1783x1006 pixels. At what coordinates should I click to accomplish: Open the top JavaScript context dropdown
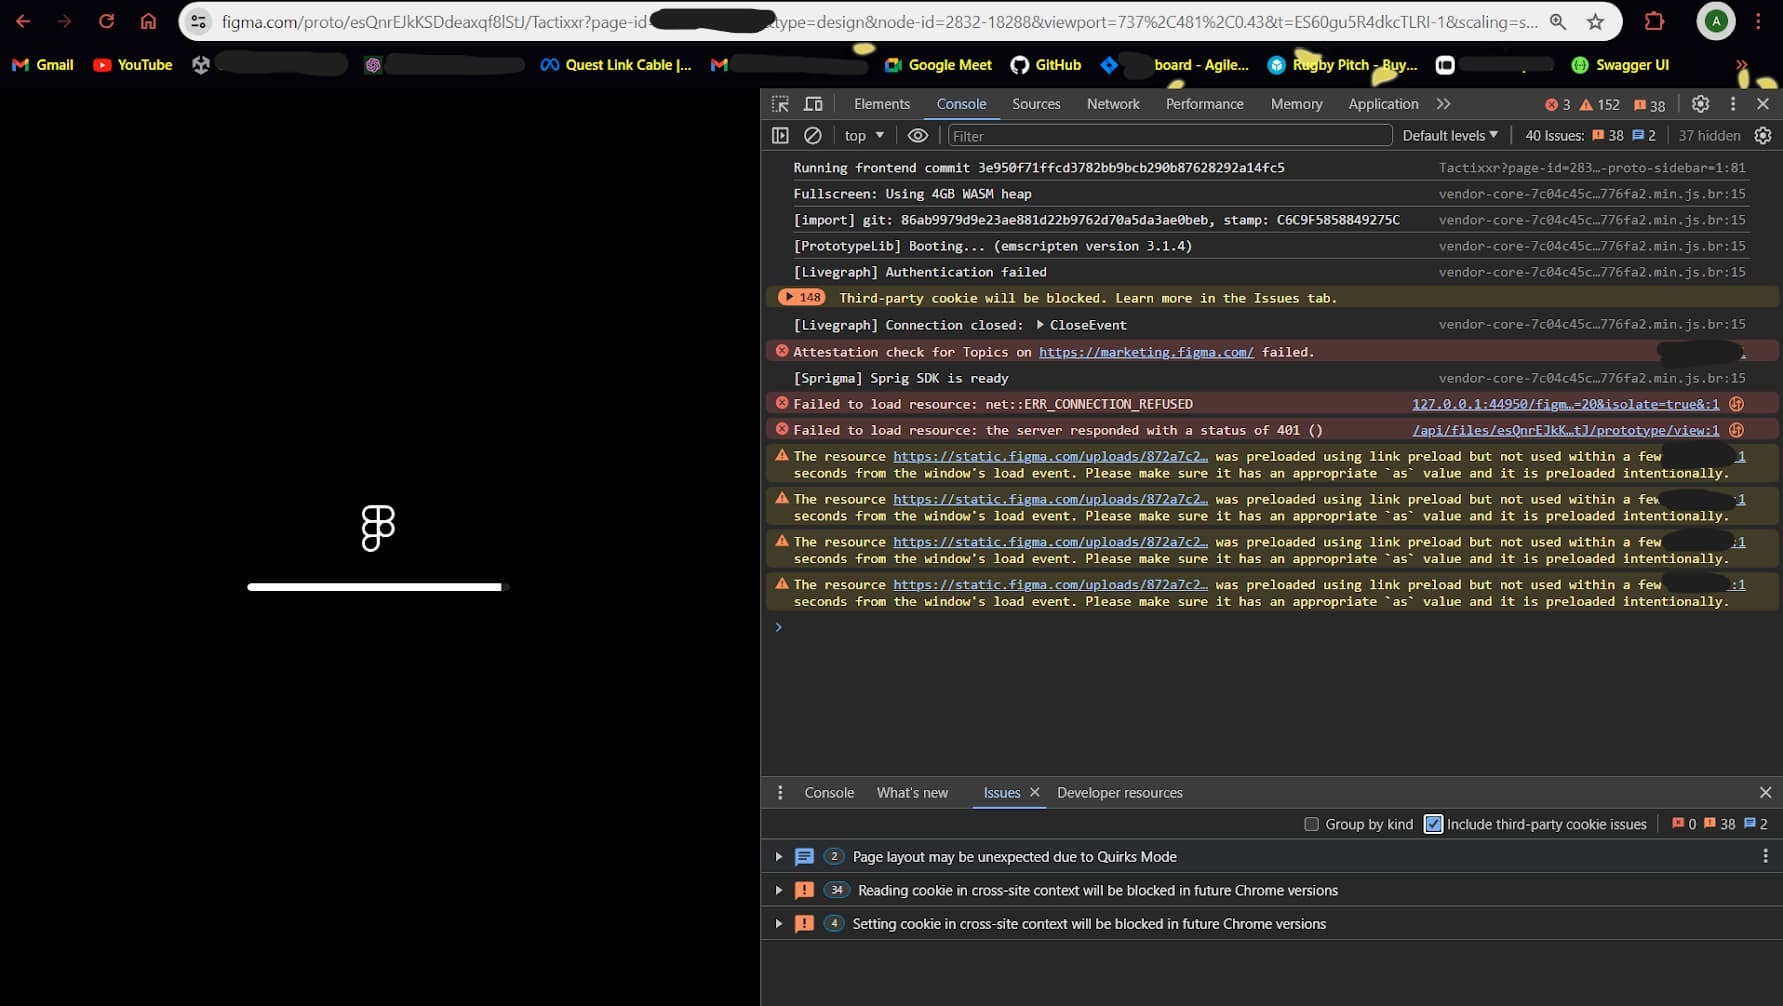click(x=864, y=135)
